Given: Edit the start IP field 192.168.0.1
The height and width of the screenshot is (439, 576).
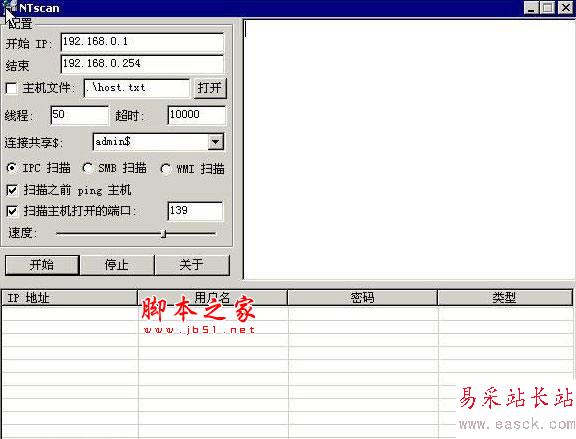Looking at the screenshot, I should pos(142,43).
